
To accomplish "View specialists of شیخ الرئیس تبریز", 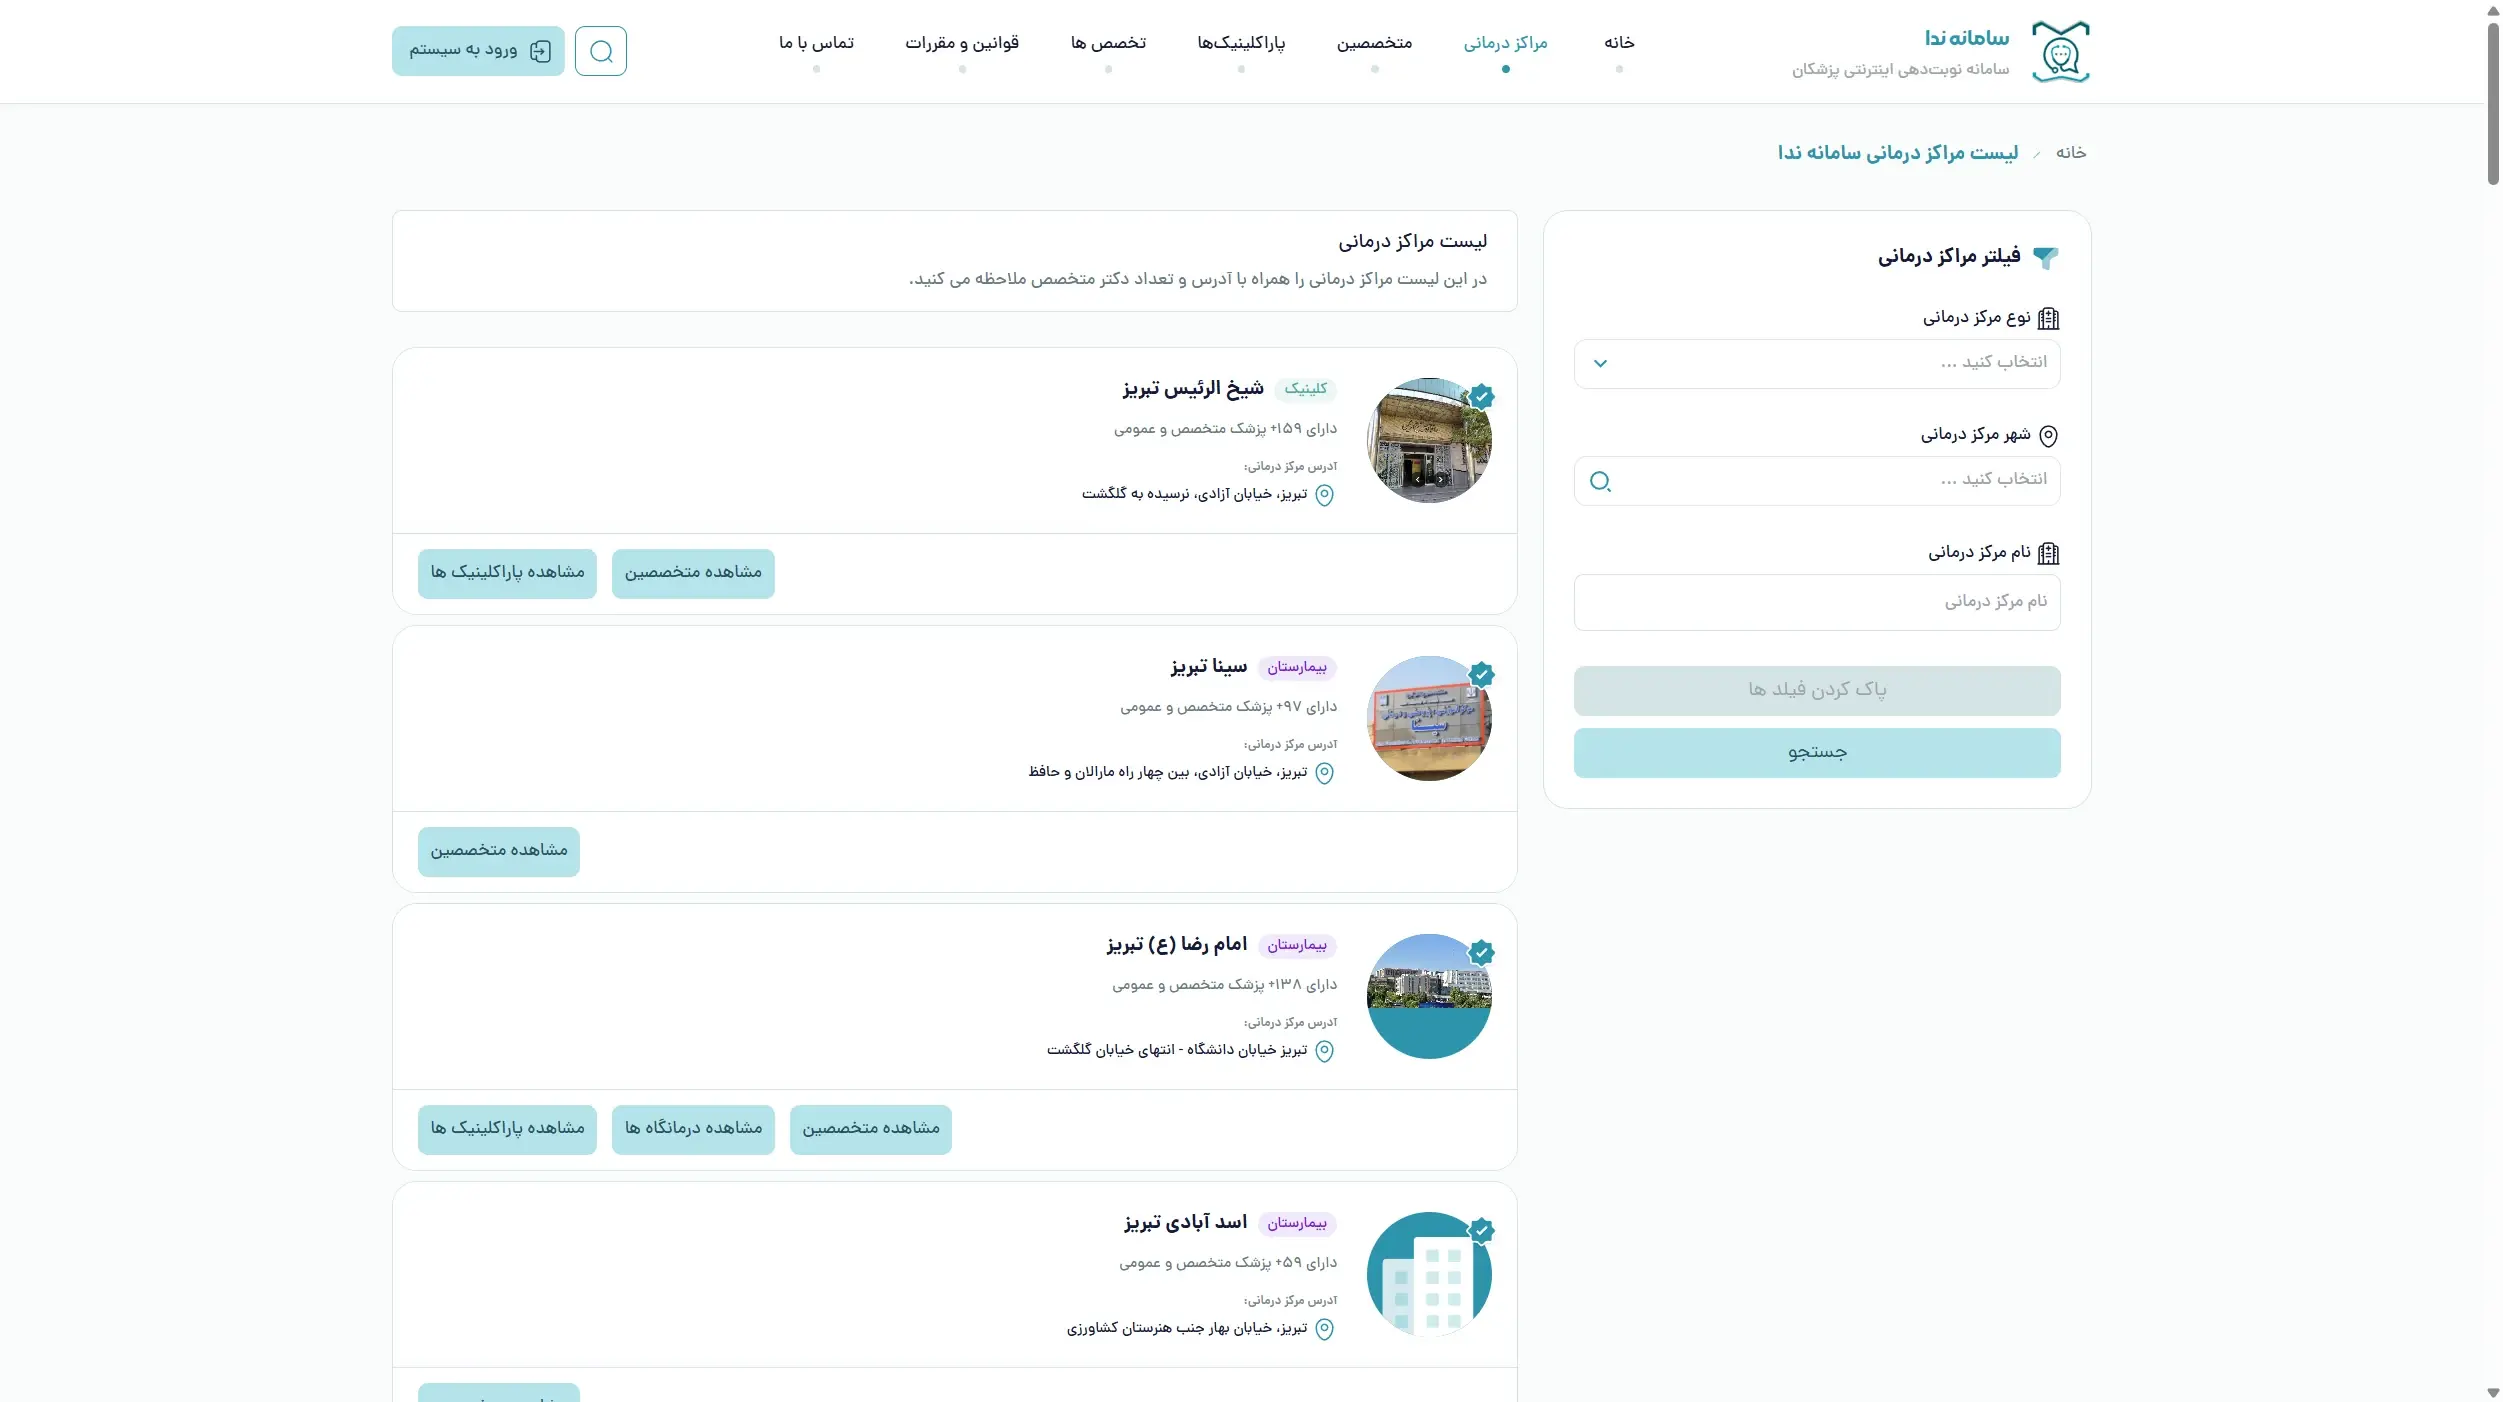I will (x=693, y=574).
